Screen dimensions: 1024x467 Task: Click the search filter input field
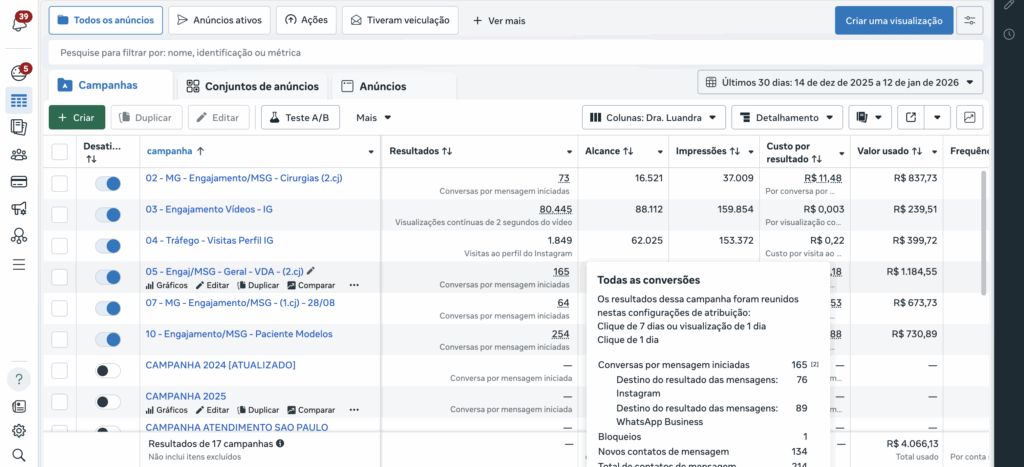pos(400,53)
